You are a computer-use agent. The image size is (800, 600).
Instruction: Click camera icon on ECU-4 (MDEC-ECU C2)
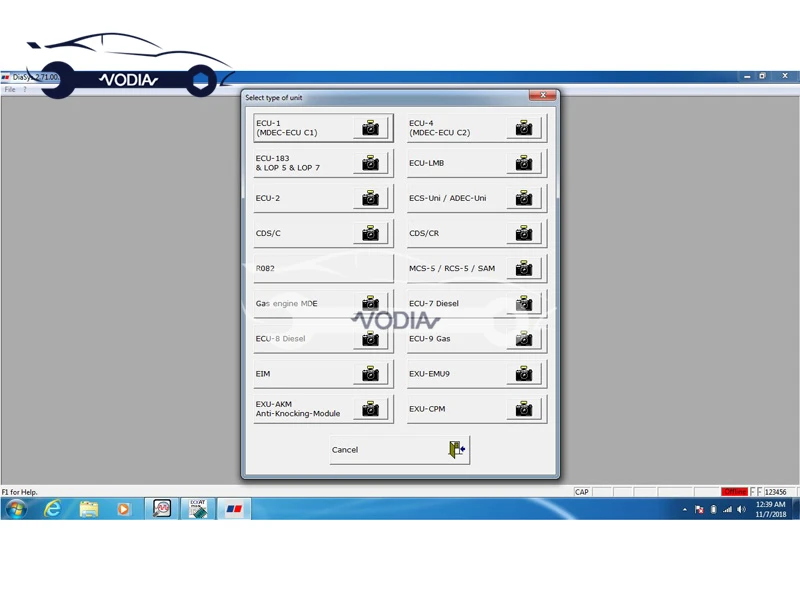[x=524, y=128]
